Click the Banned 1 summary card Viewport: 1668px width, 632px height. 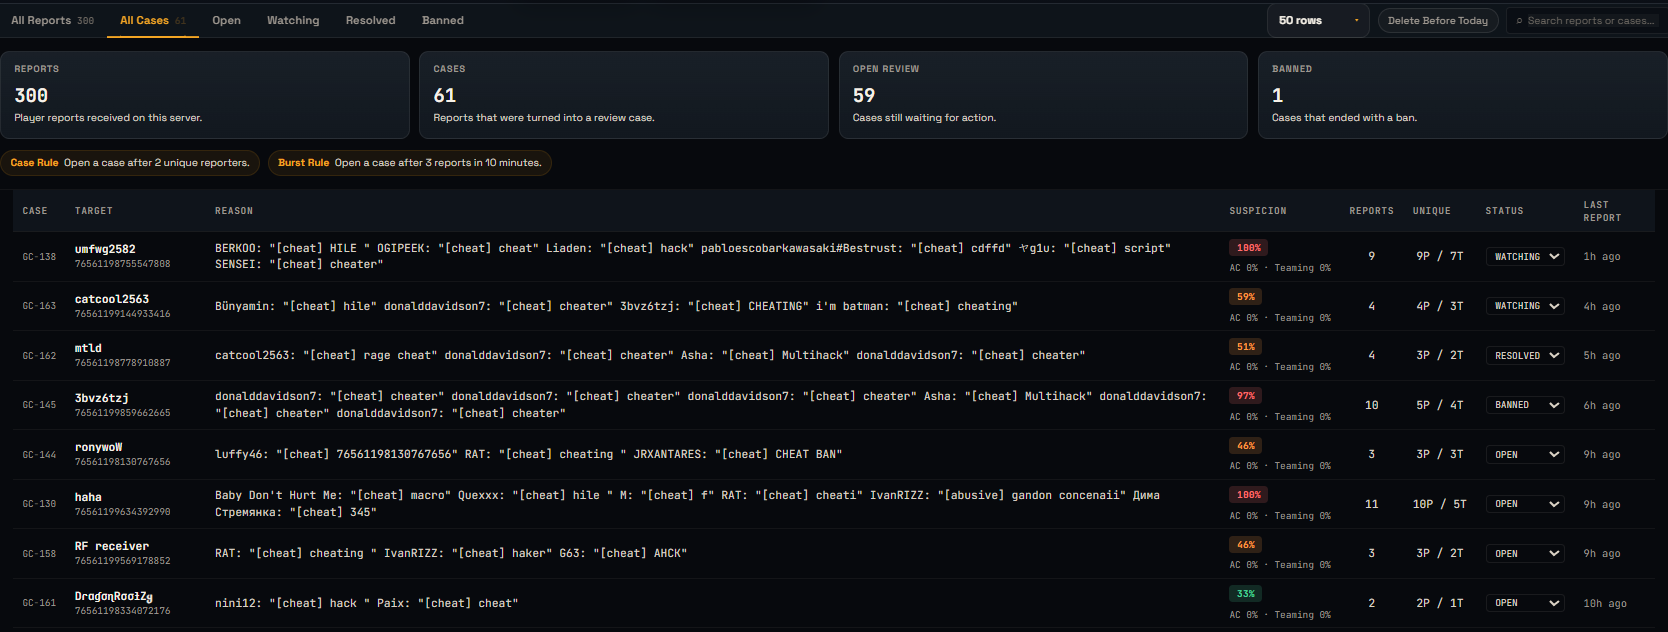1462,95
